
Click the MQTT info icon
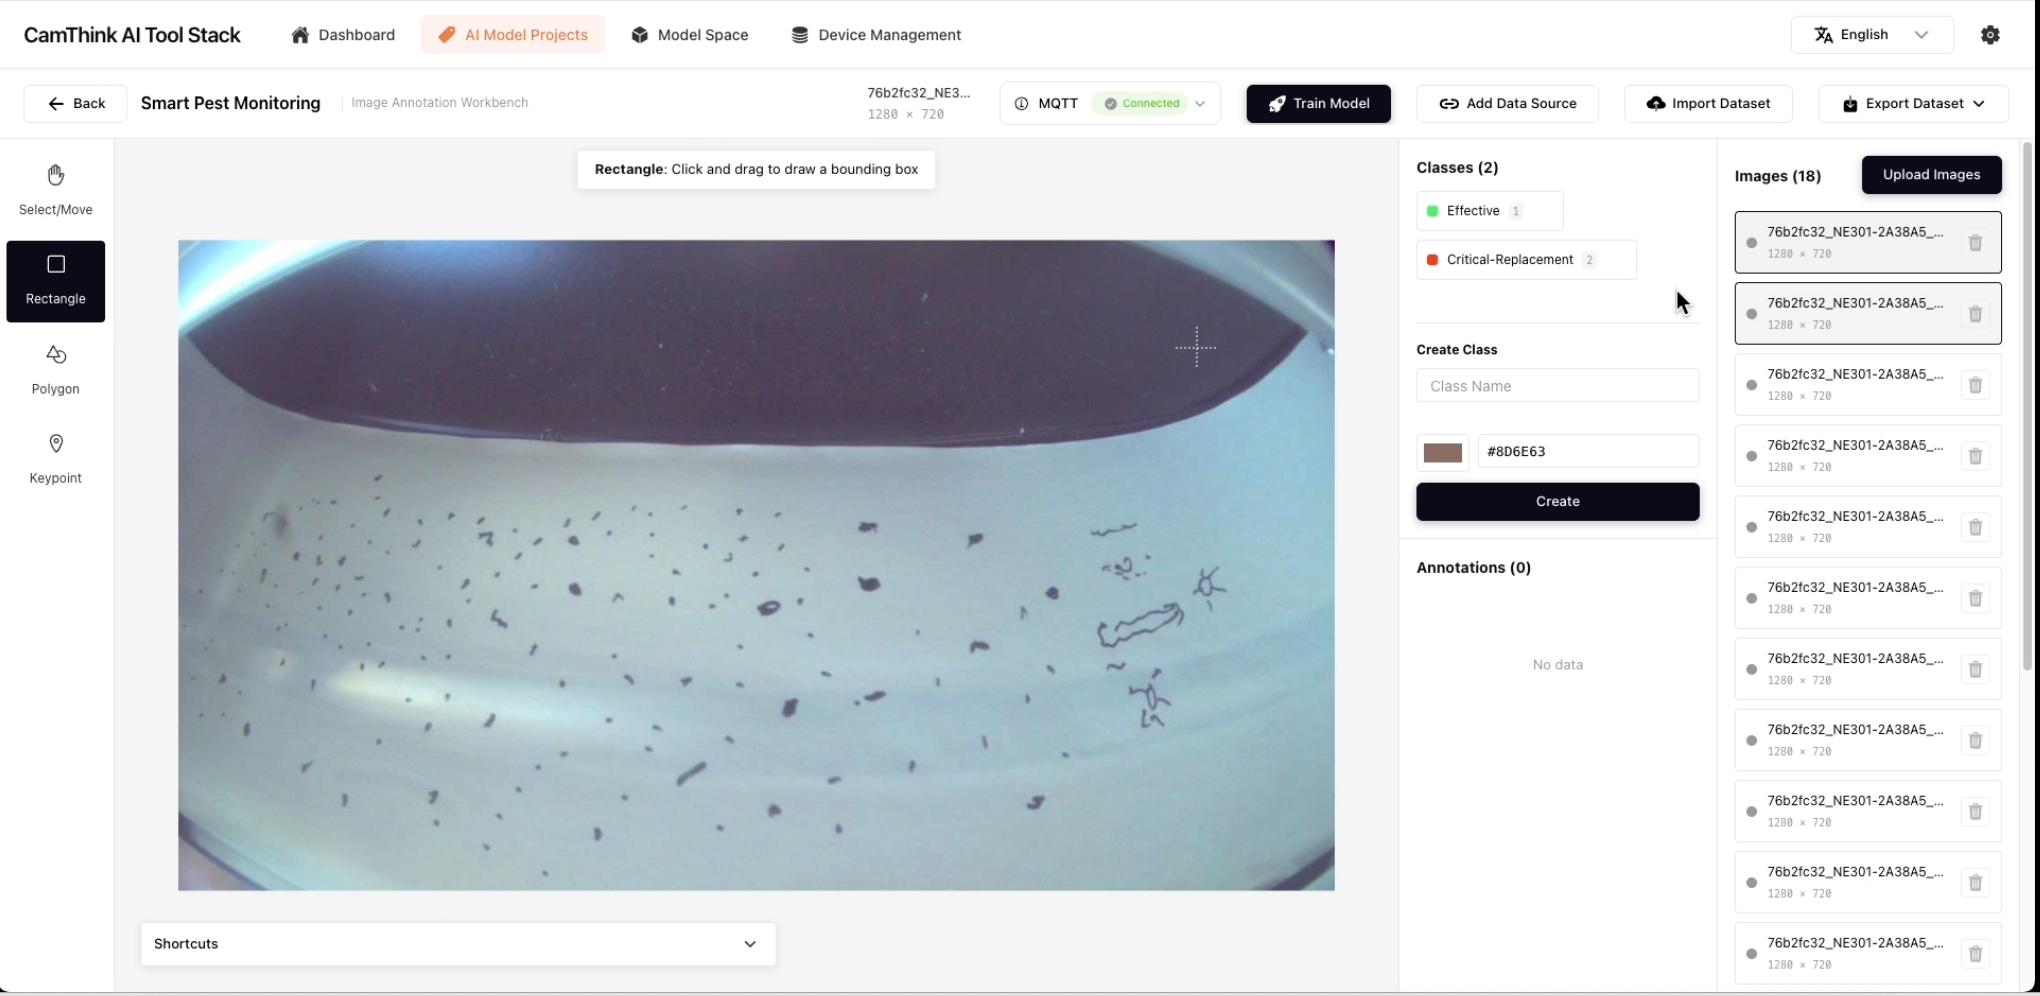tap(1021, 104)
